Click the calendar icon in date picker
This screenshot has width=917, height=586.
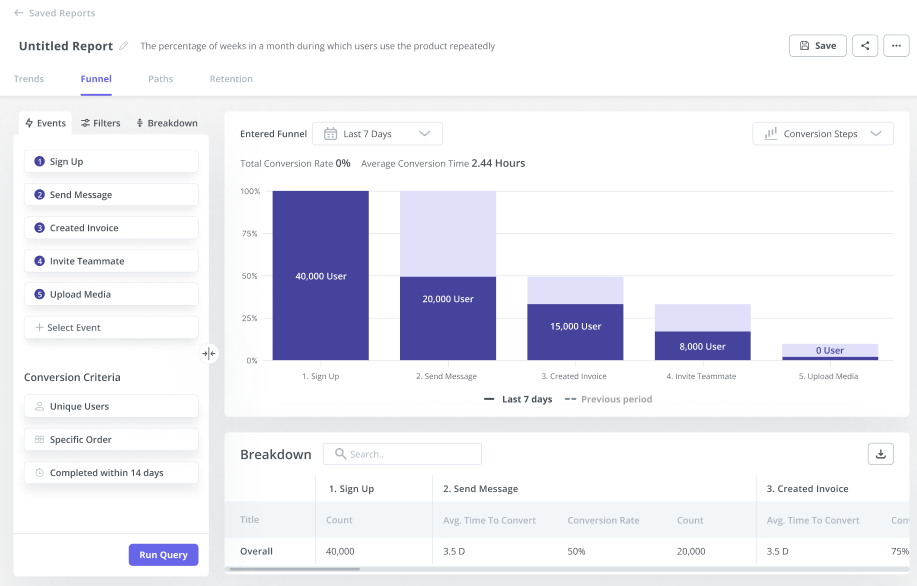point(330,134)
